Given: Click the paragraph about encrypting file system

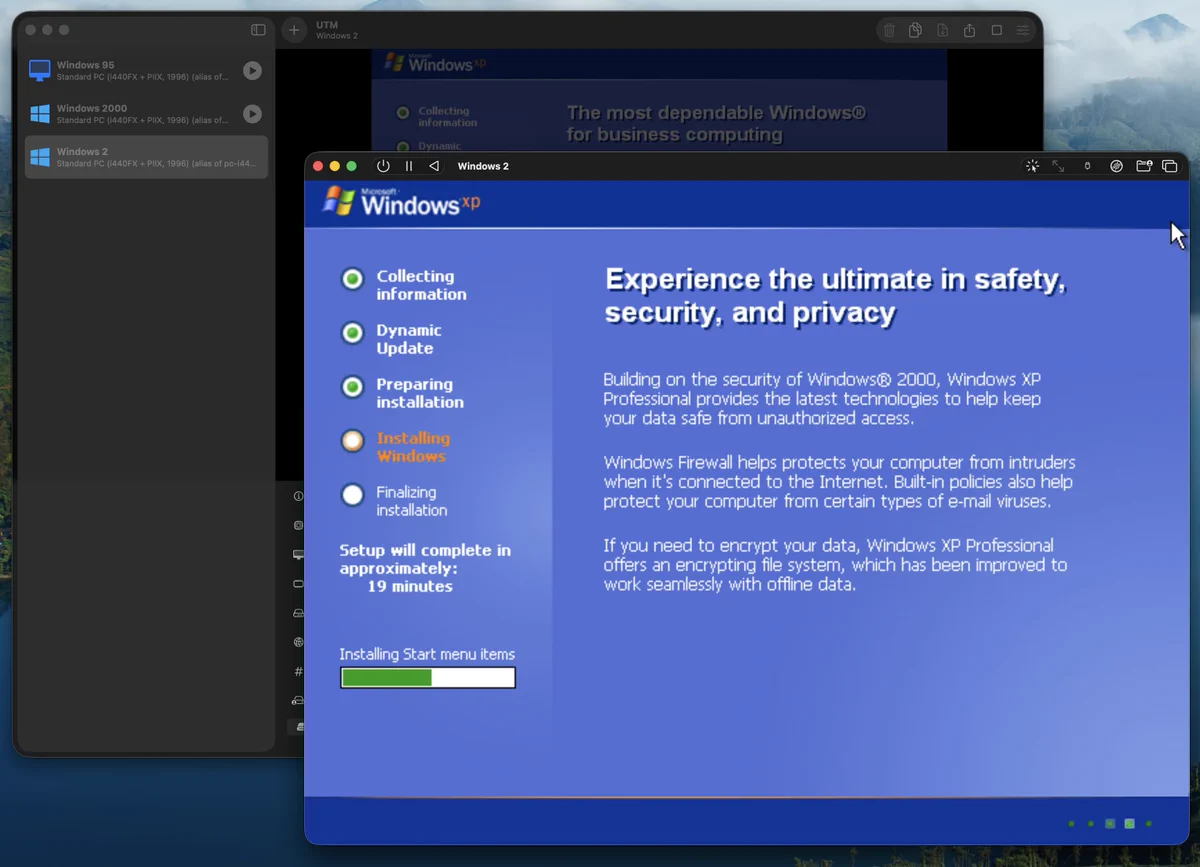Looking at the screenshot, I should (x=836, y=565).
